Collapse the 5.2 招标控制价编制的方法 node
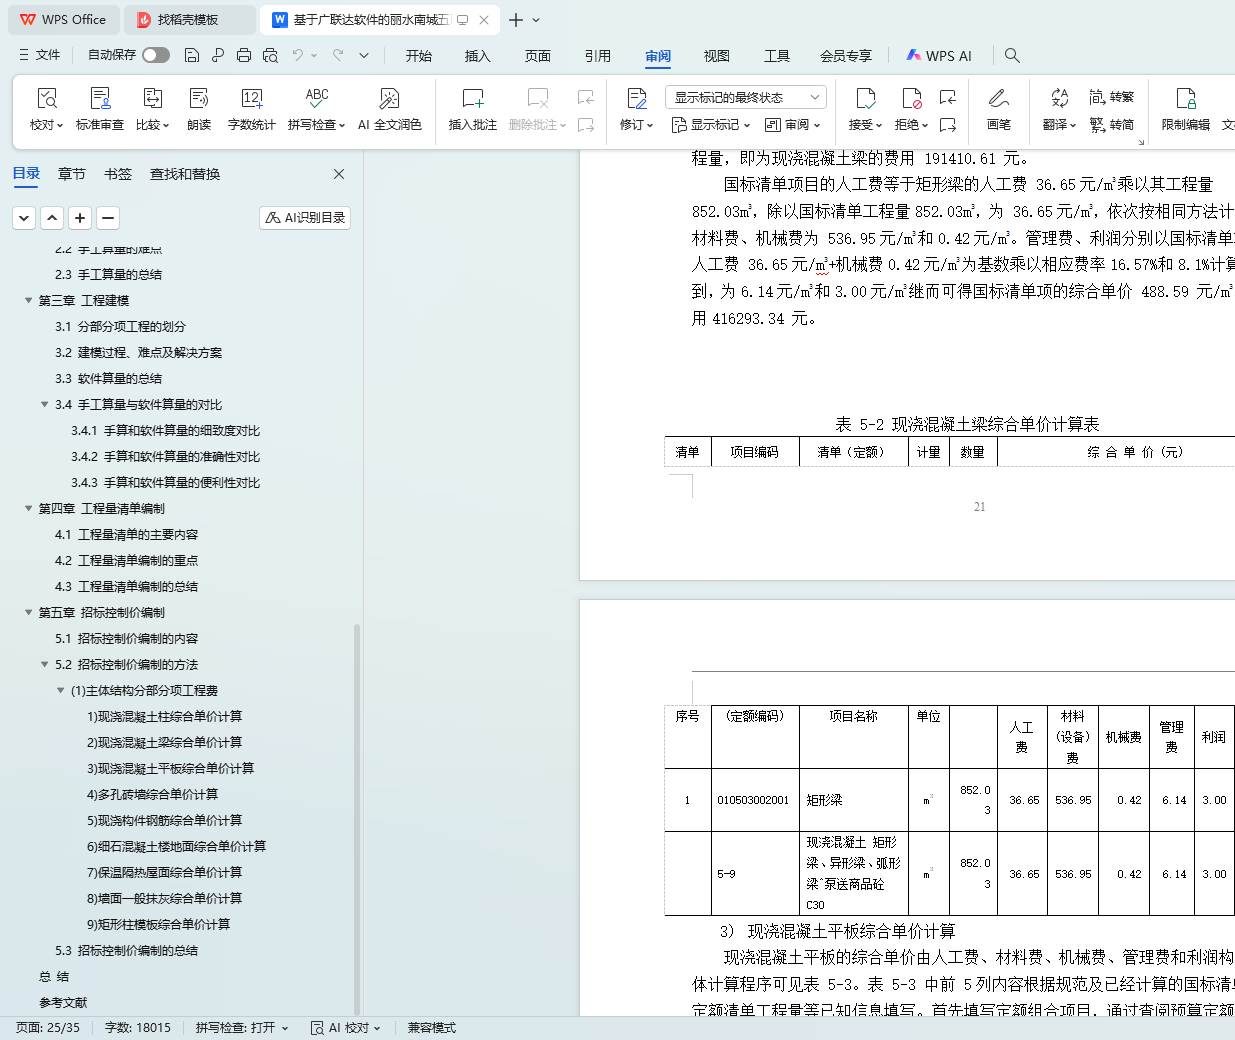The width and height of the screenshot is (1235, 1040). point(45,664)
